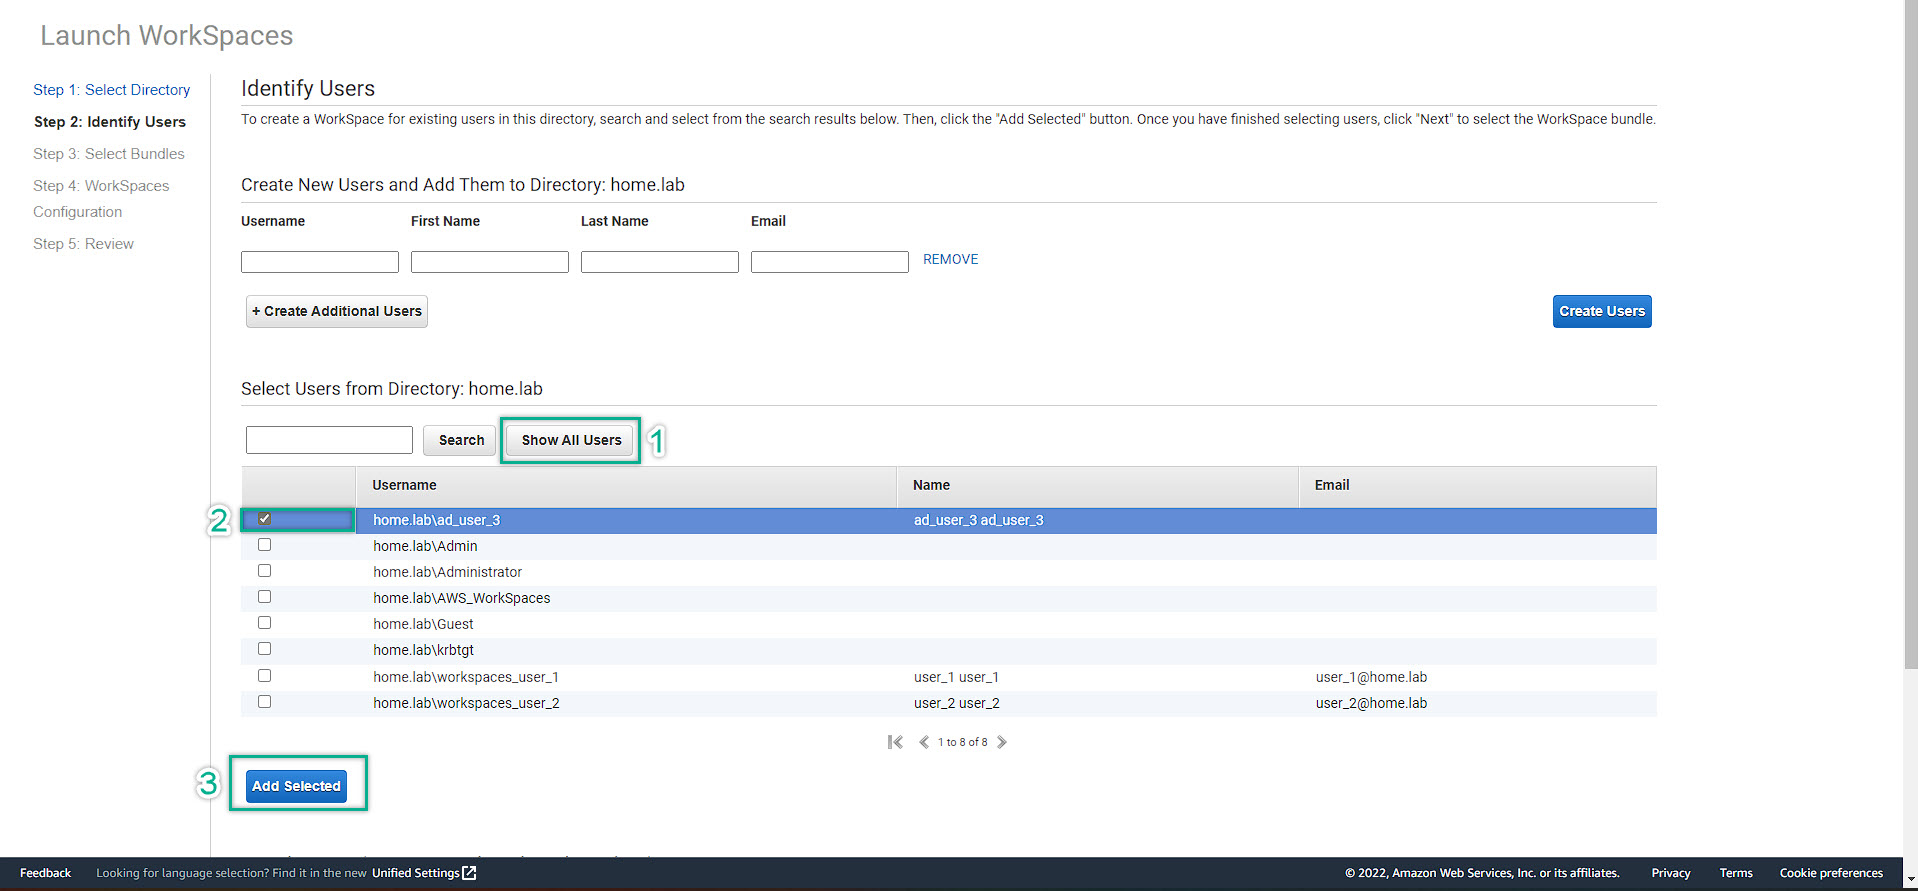Focus the Username input field
This screenshot has height=891, width=1918.
tap(320, 262)
